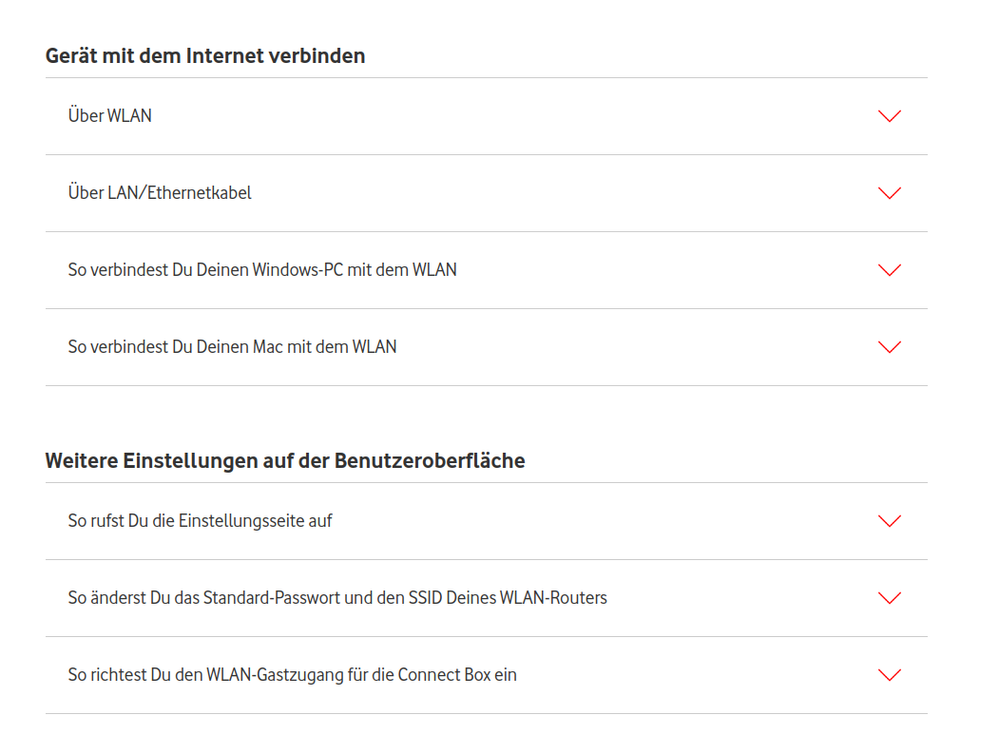Click the 'Gerät mit dem Internet verbinden' heading
The image size is (999, 739).
205,56
